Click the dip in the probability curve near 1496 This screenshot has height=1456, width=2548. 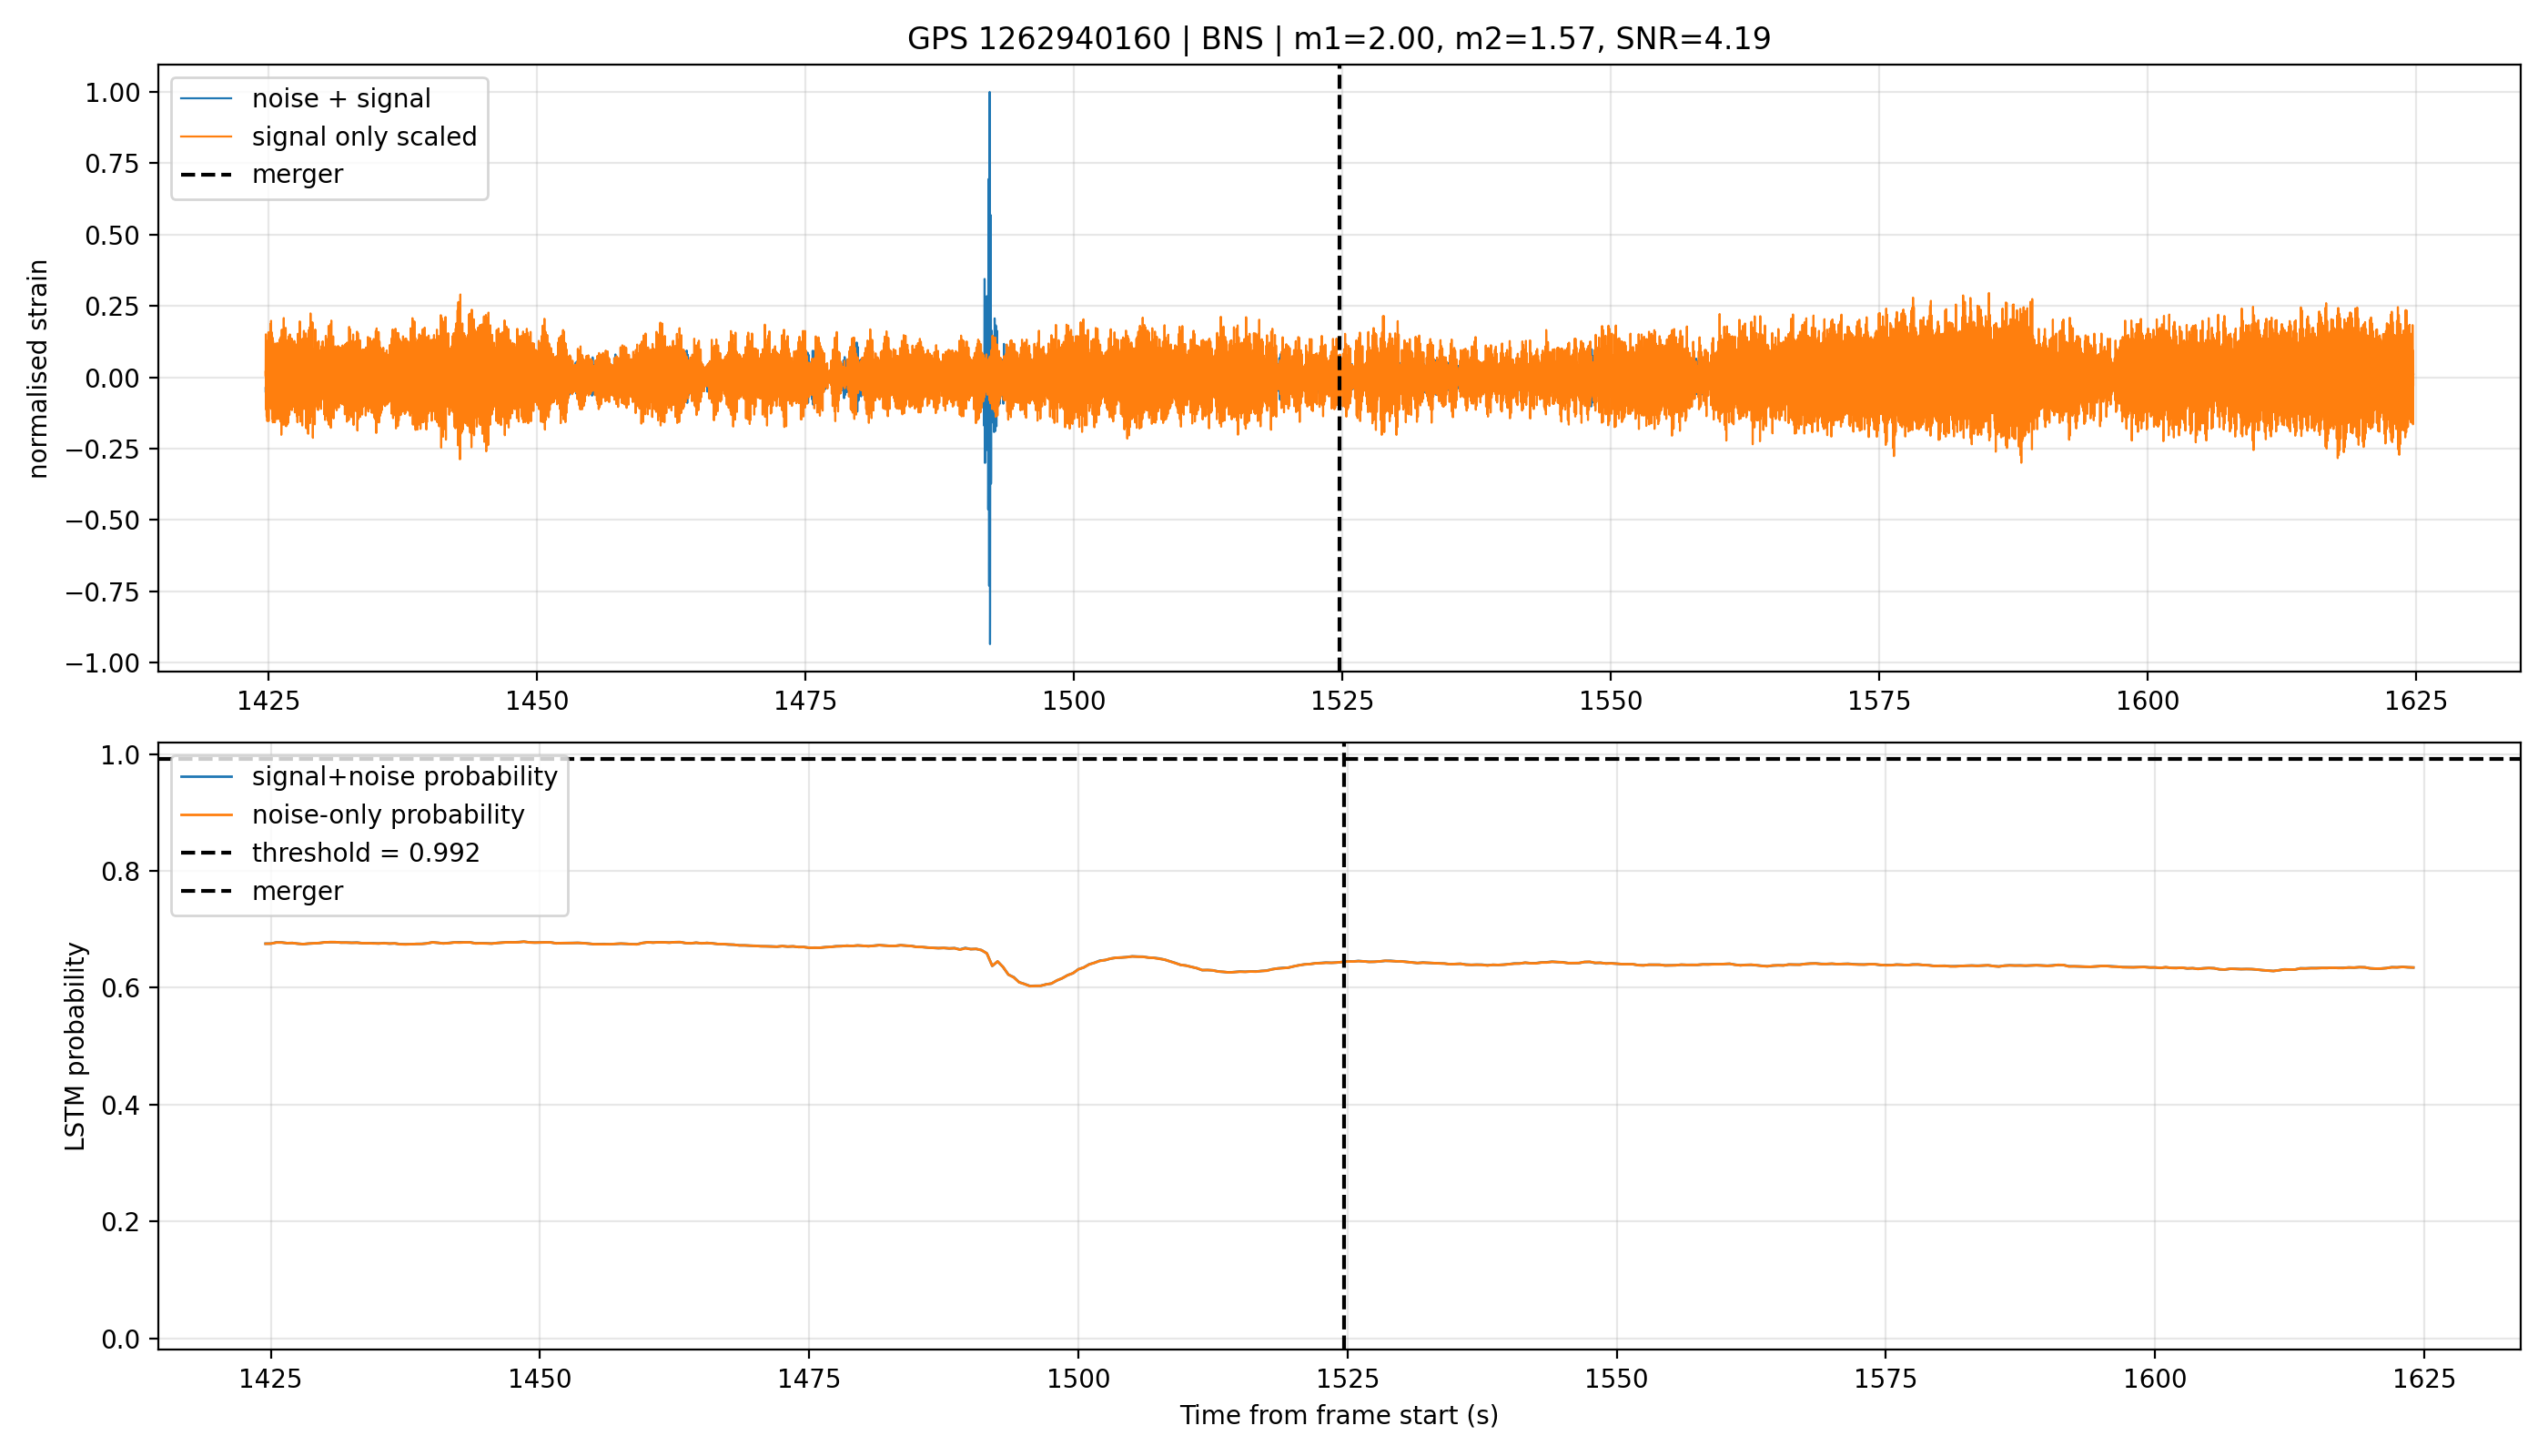(x=1036, y=985)
